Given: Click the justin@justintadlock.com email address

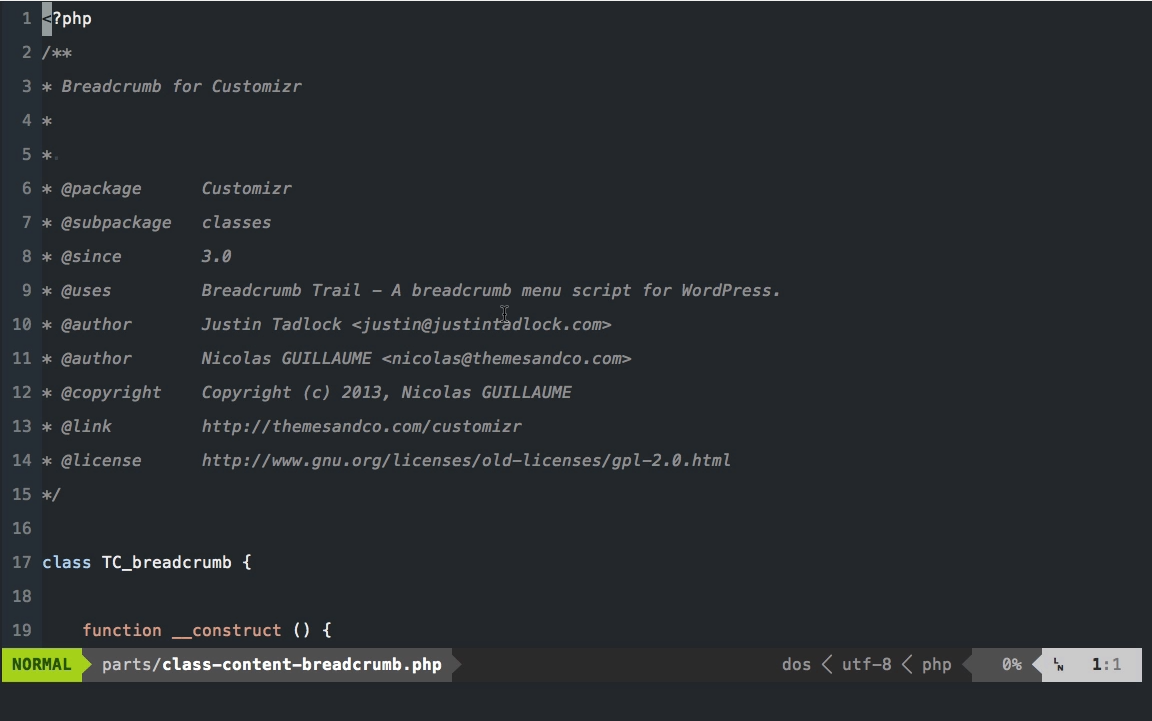Looking at the screenshot, I should point(481,324).
